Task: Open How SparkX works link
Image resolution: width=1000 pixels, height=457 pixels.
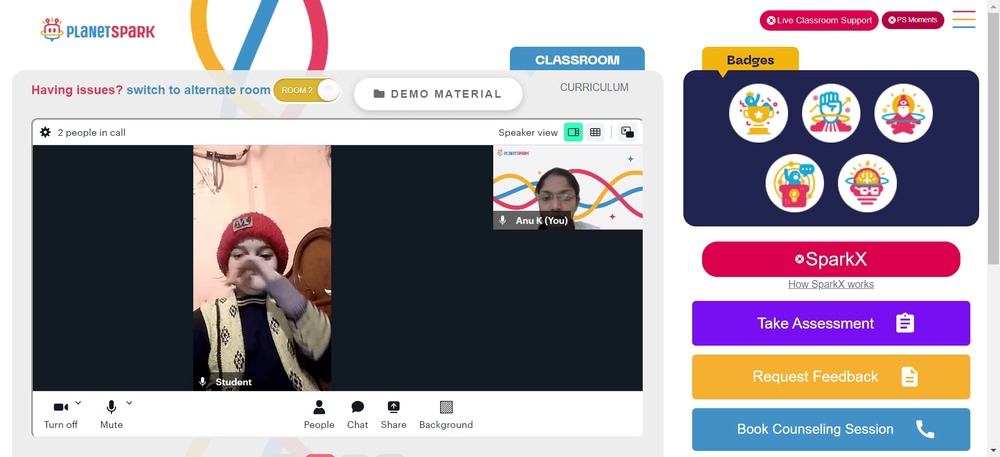Action: pos(831,284)
